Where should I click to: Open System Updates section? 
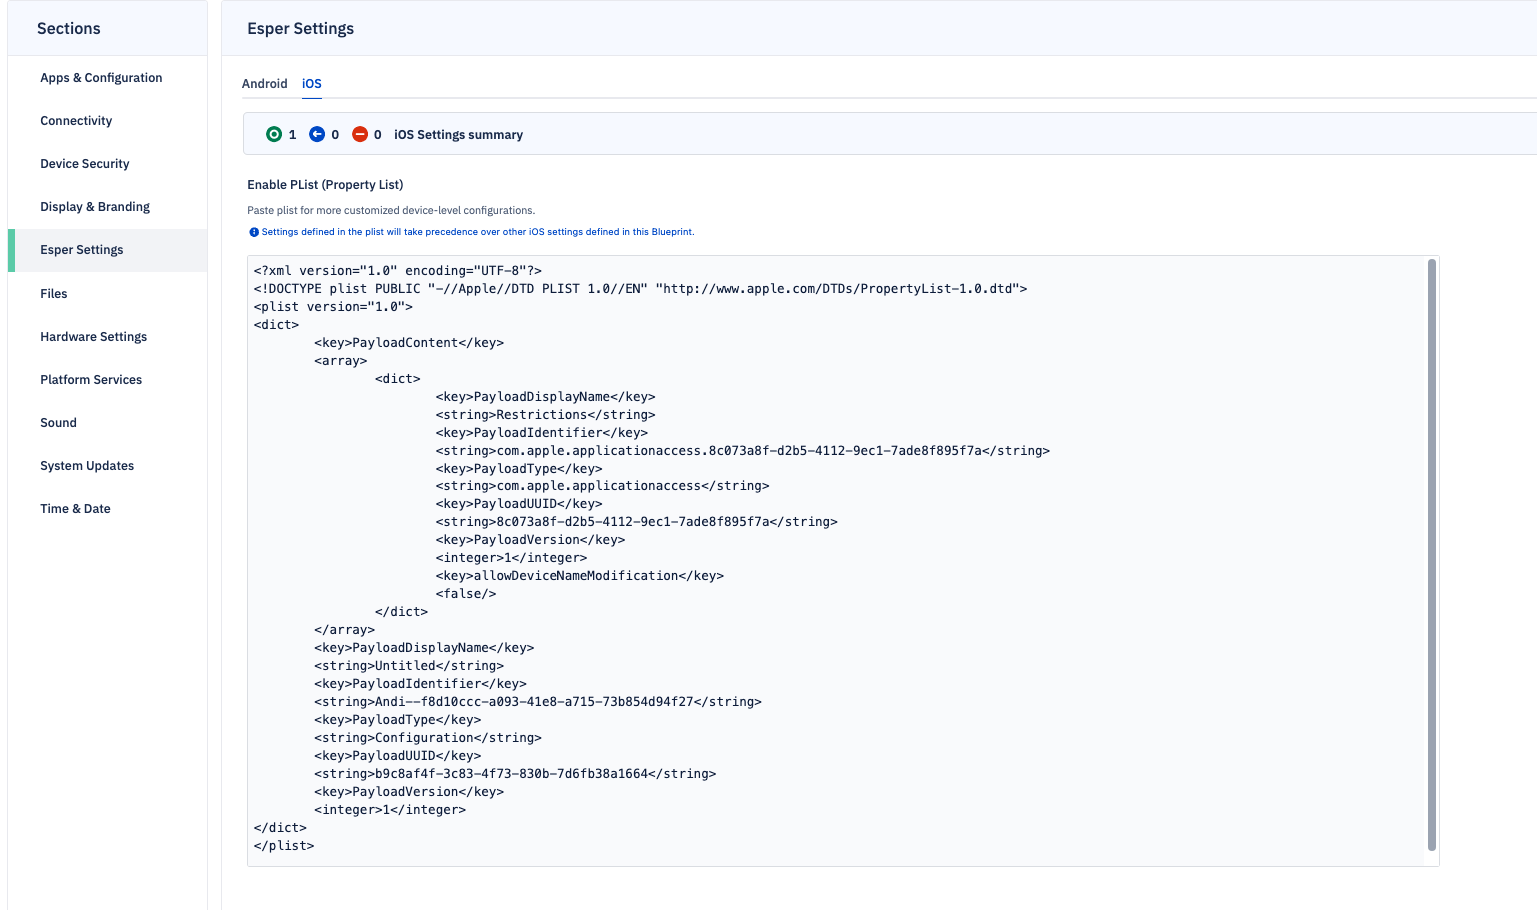(x=87, y=466)
